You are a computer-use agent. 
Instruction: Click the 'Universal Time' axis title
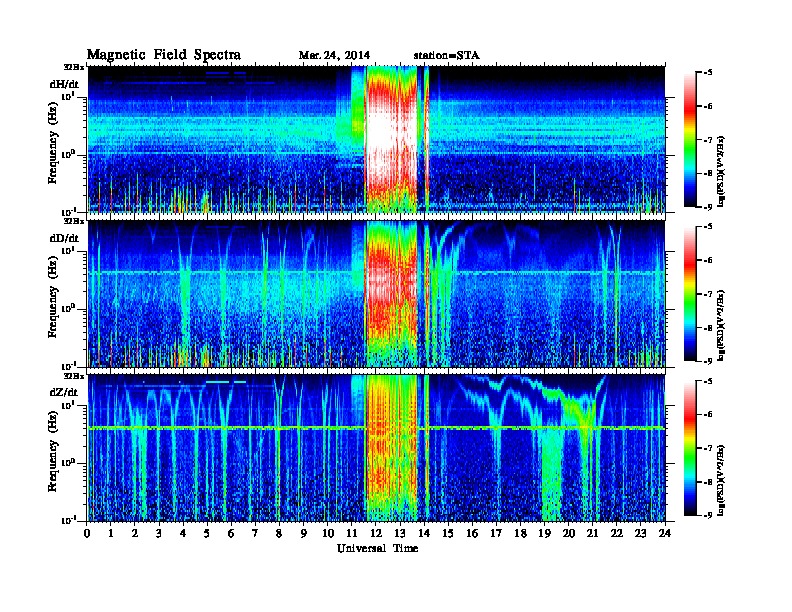tap(377, 548)
